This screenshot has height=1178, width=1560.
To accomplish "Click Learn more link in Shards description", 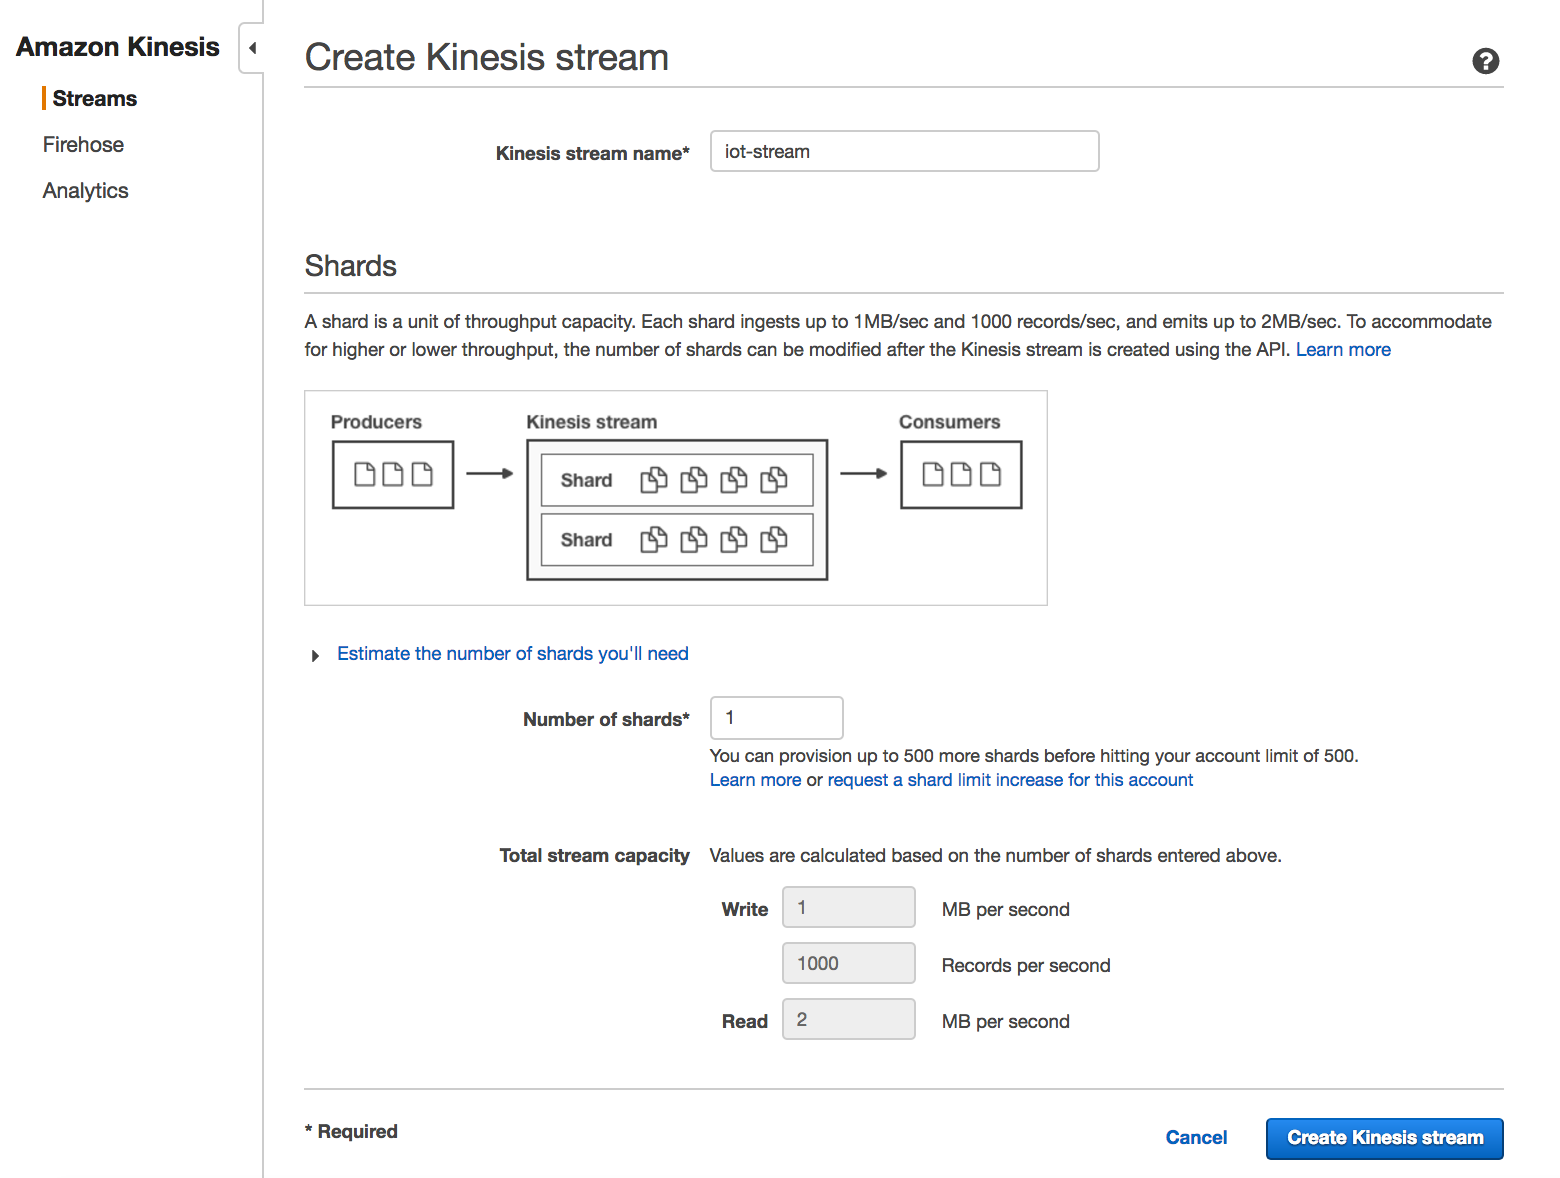I will tap(1343, 349).
